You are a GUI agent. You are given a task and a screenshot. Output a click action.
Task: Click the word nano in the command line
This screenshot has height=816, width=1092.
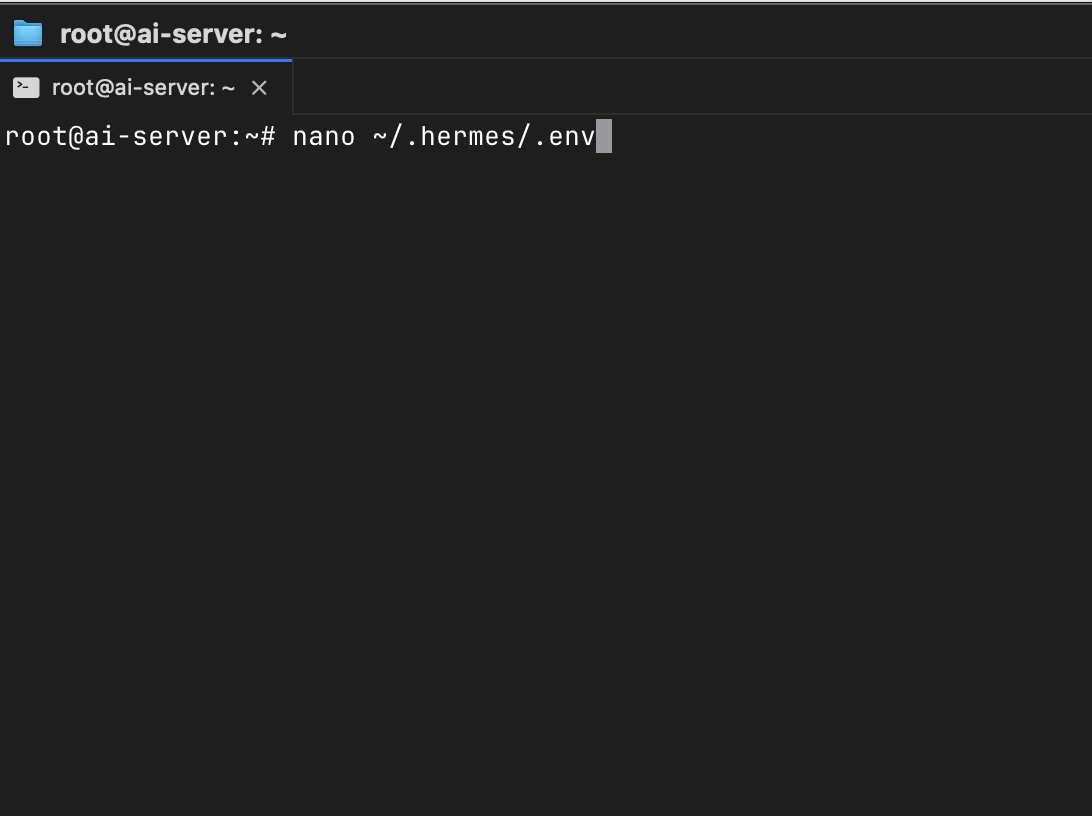[x=324, y=136]
